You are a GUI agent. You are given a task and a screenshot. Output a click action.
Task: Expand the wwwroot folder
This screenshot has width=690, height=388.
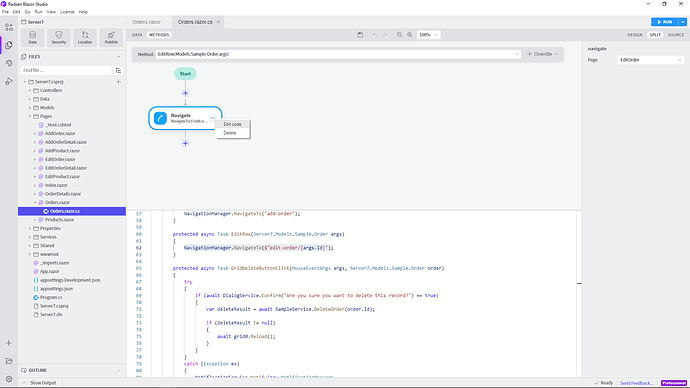[x=30, y=254]
